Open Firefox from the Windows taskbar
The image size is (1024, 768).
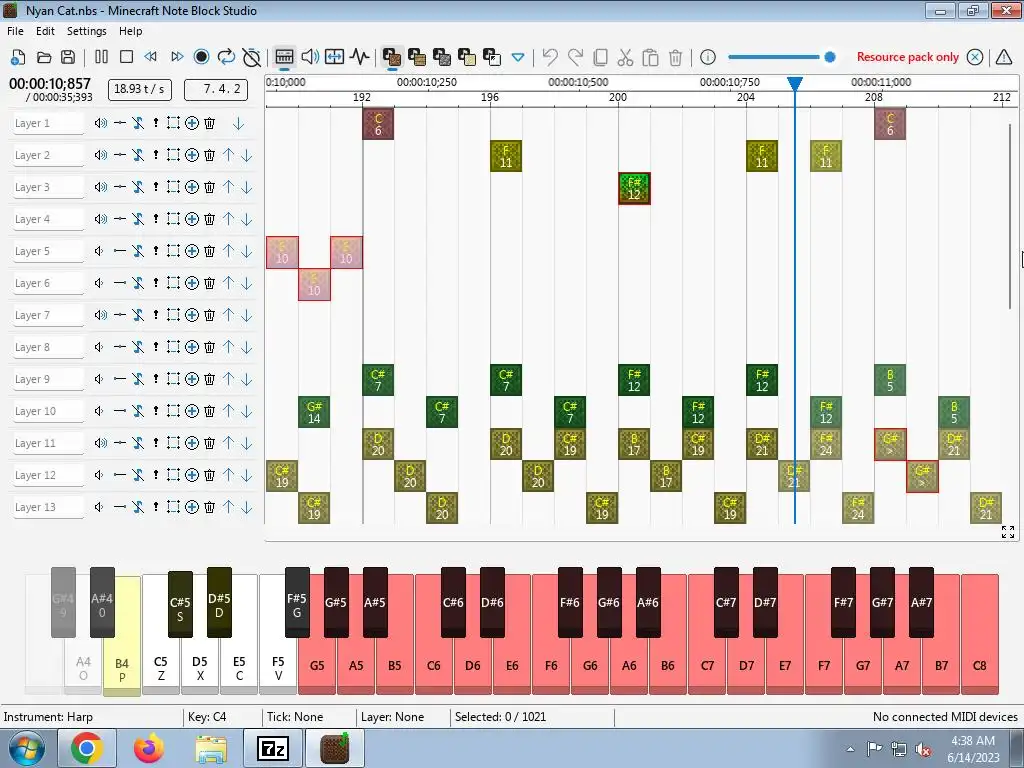(x=149, y=748)
